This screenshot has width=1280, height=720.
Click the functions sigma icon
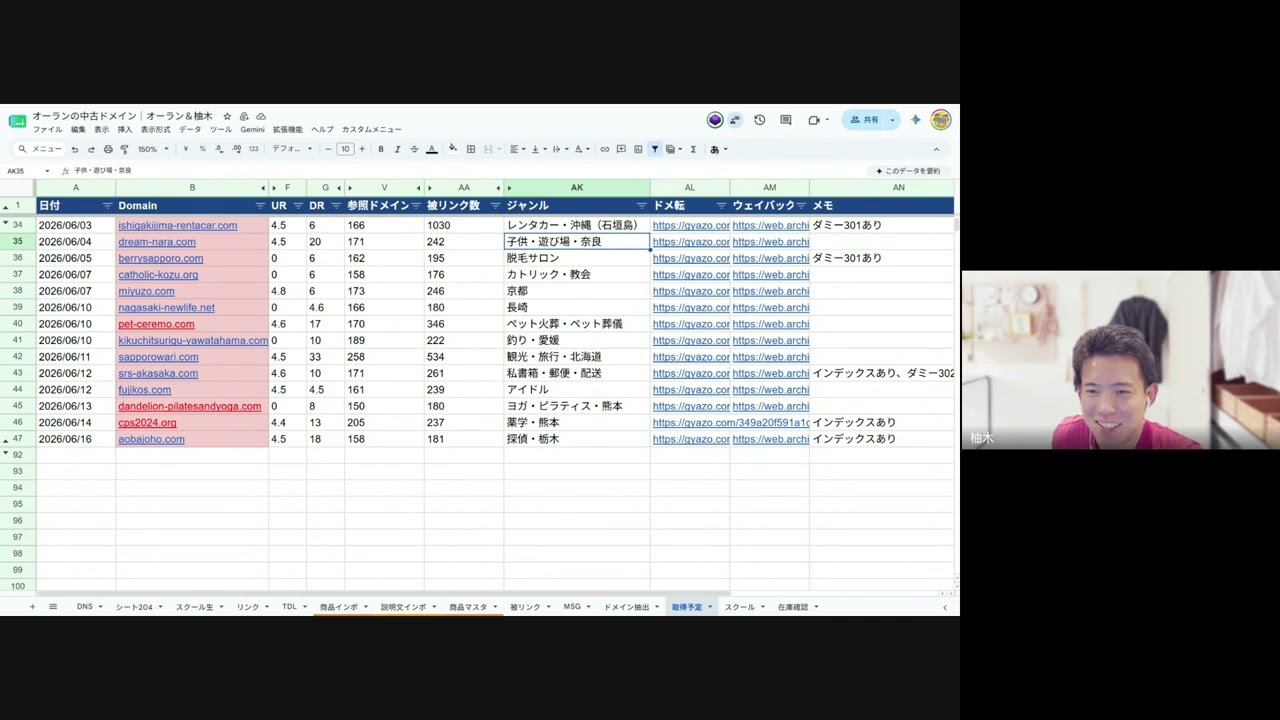pyautogui.click(x=693, y=149)
